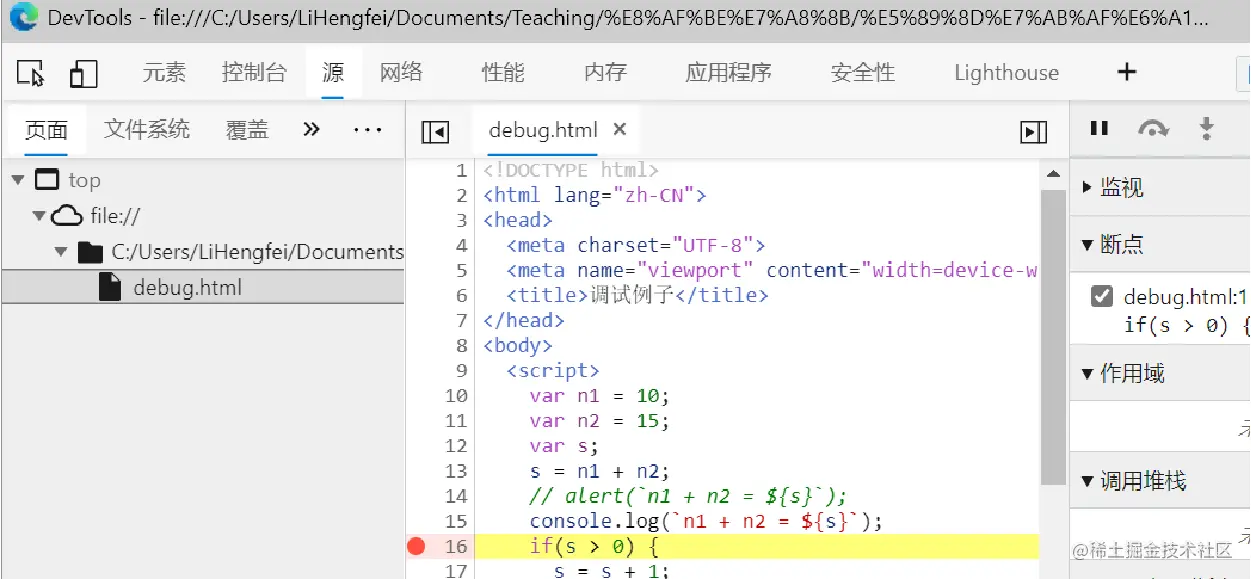Select the 页面 navigator tab

(x=46, y=130)
